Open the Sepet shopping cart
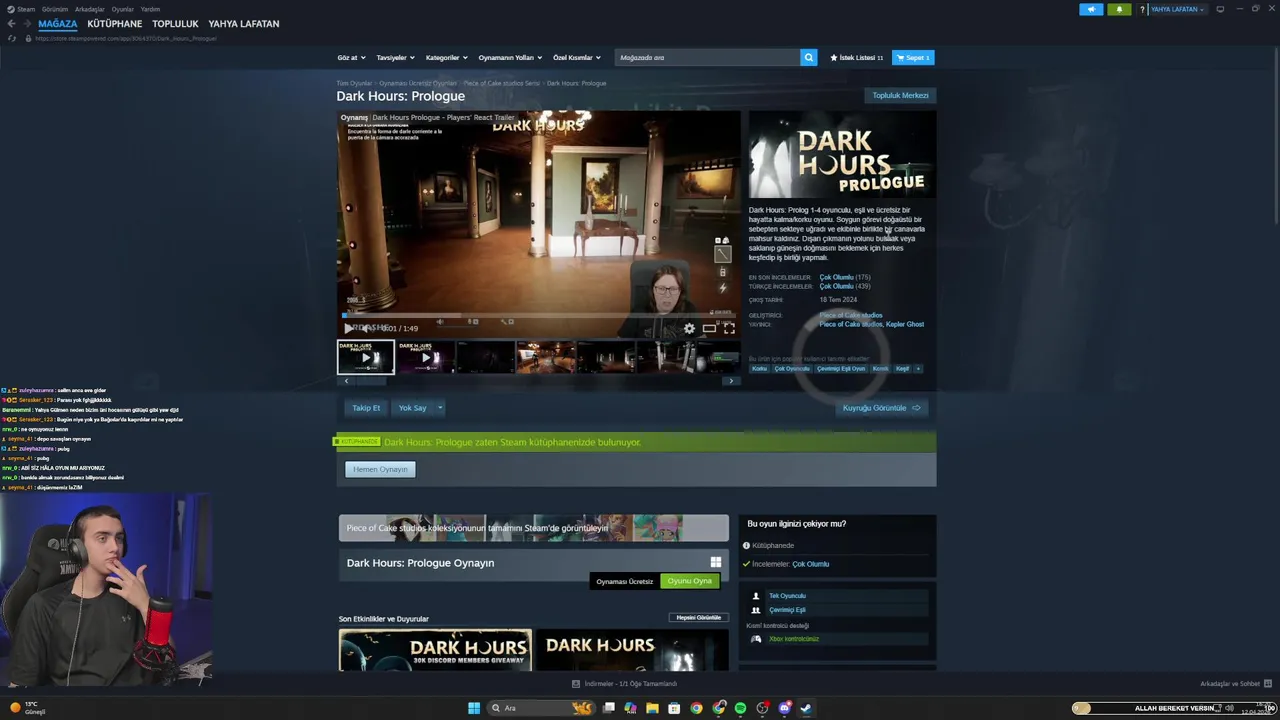Viewport: 1280px width, 720px height. coord(913,58)
